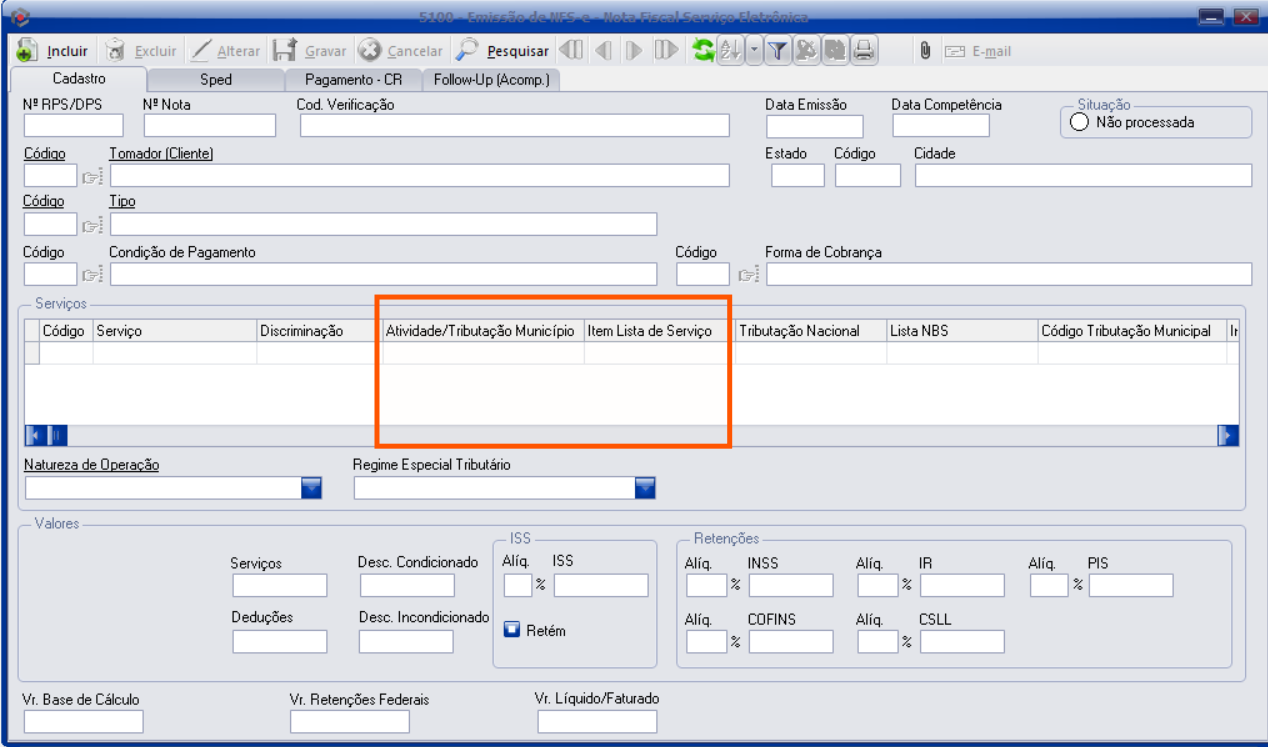Open the funnel filter icon

pos(779,50)
